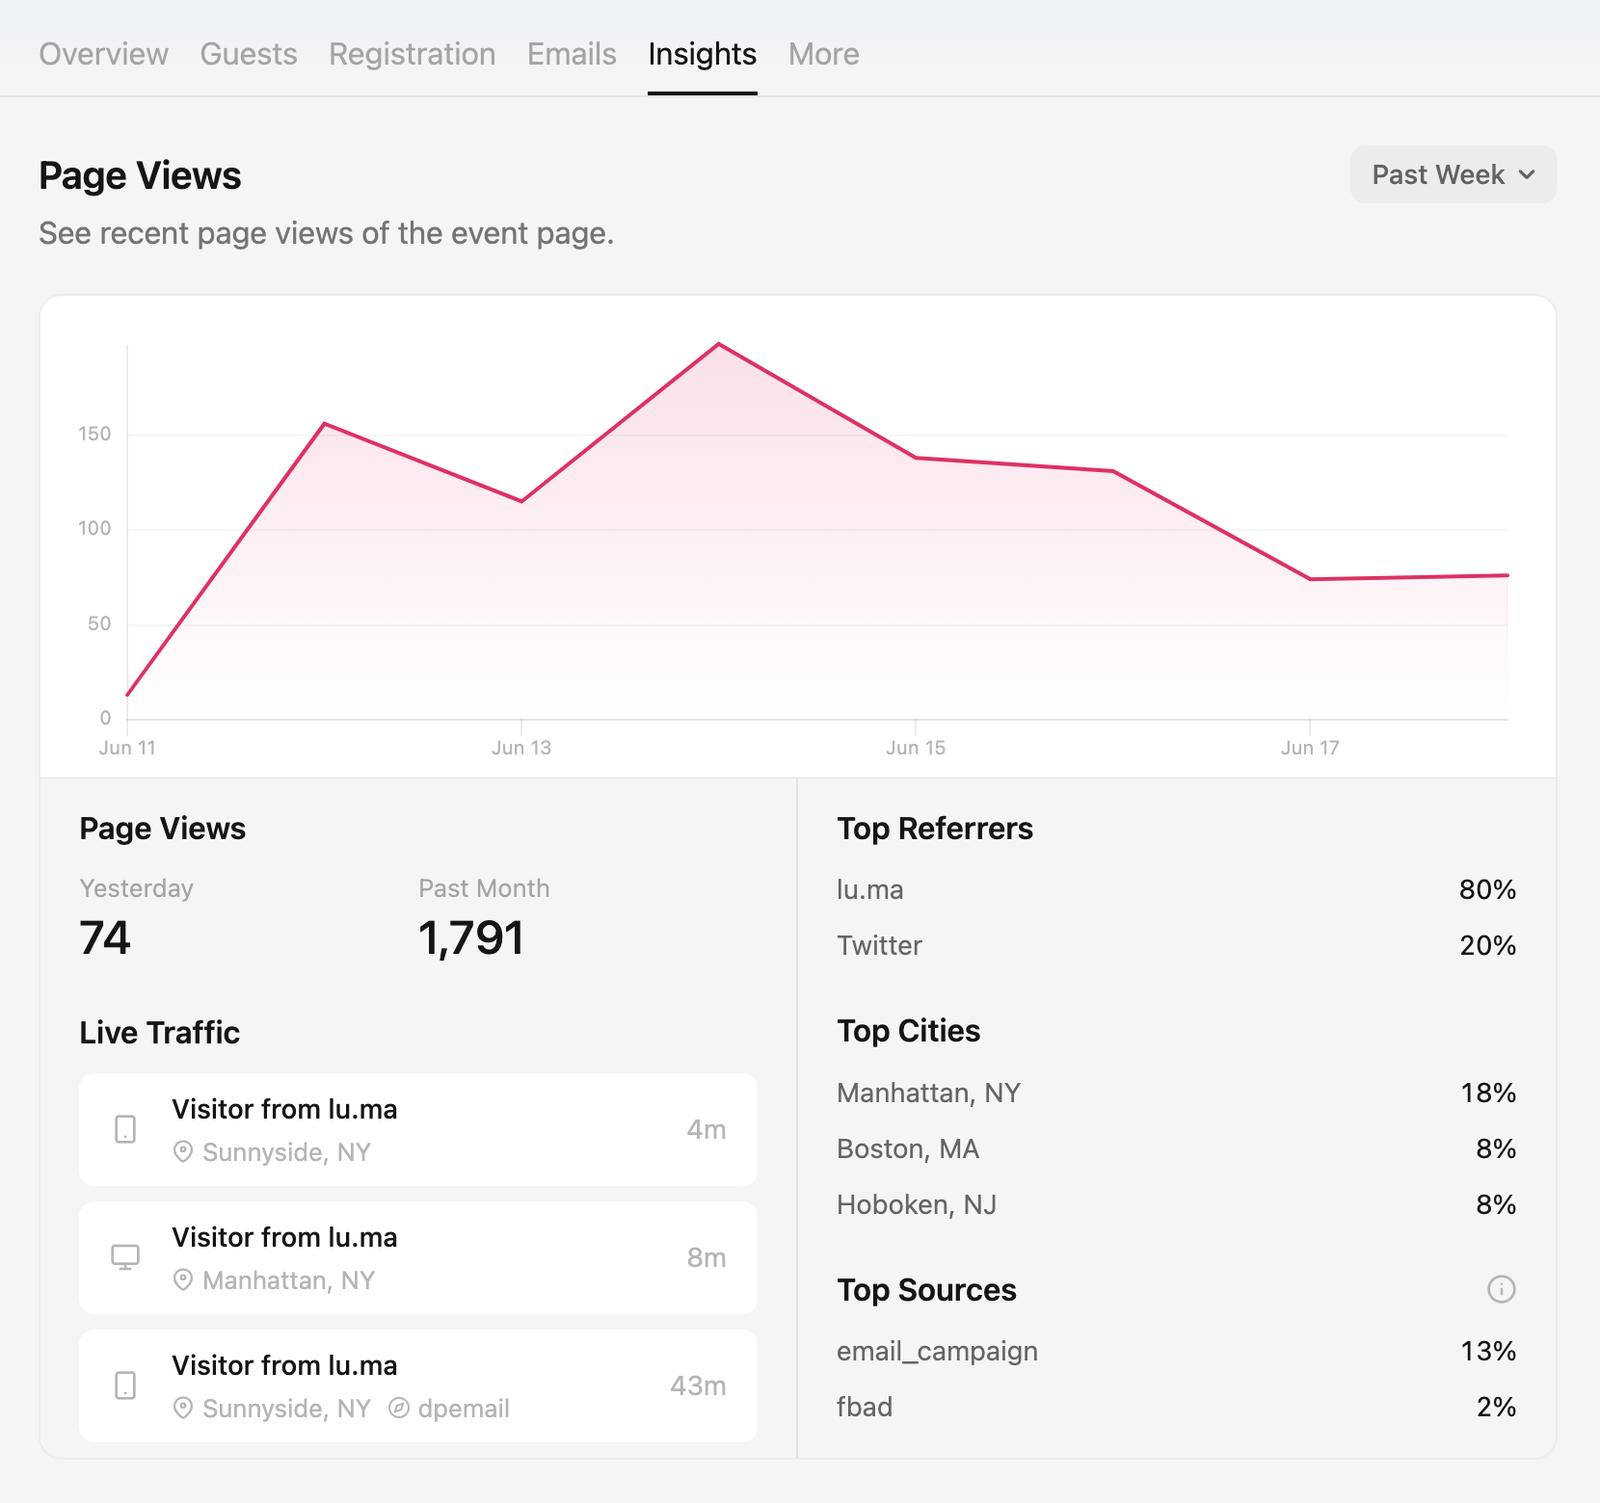Viewport: 1600px width, 1503px height.
Task: Click the compass icon beside dpemail
Action: pyautogui.click(x=398, y=1408)
